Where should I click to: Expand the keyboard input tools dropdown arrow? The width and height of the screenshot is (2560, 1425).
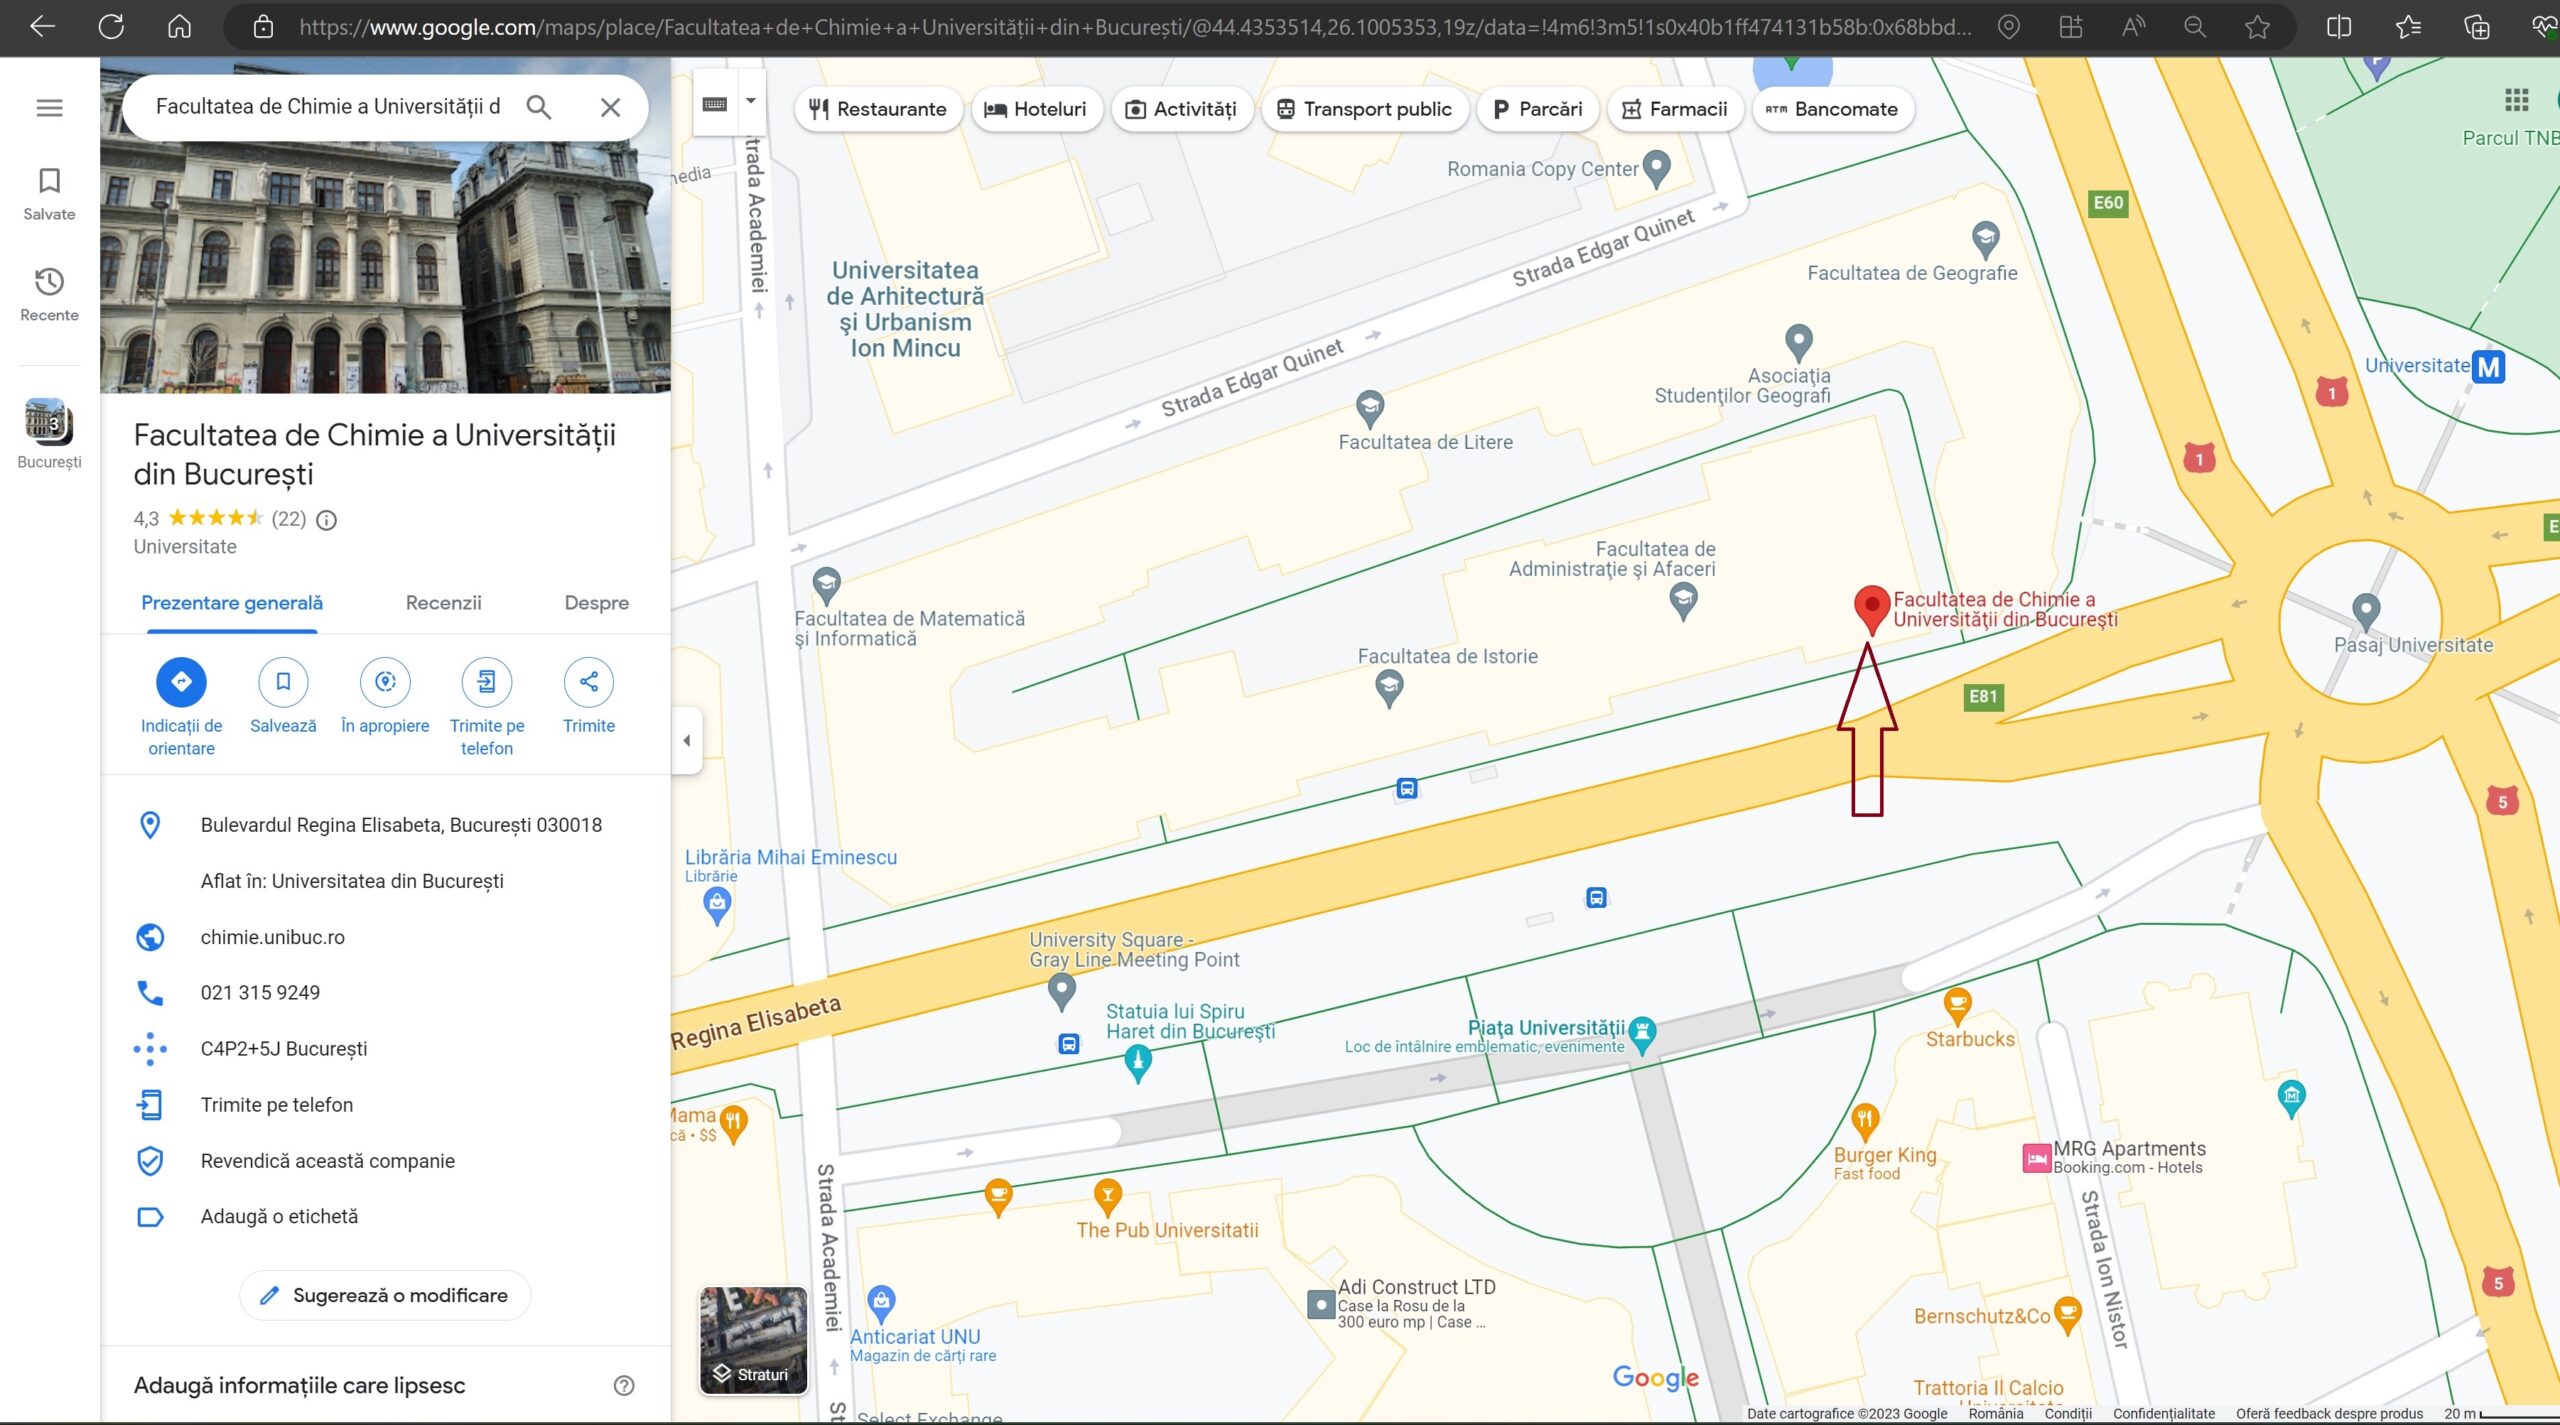(751, 102)
